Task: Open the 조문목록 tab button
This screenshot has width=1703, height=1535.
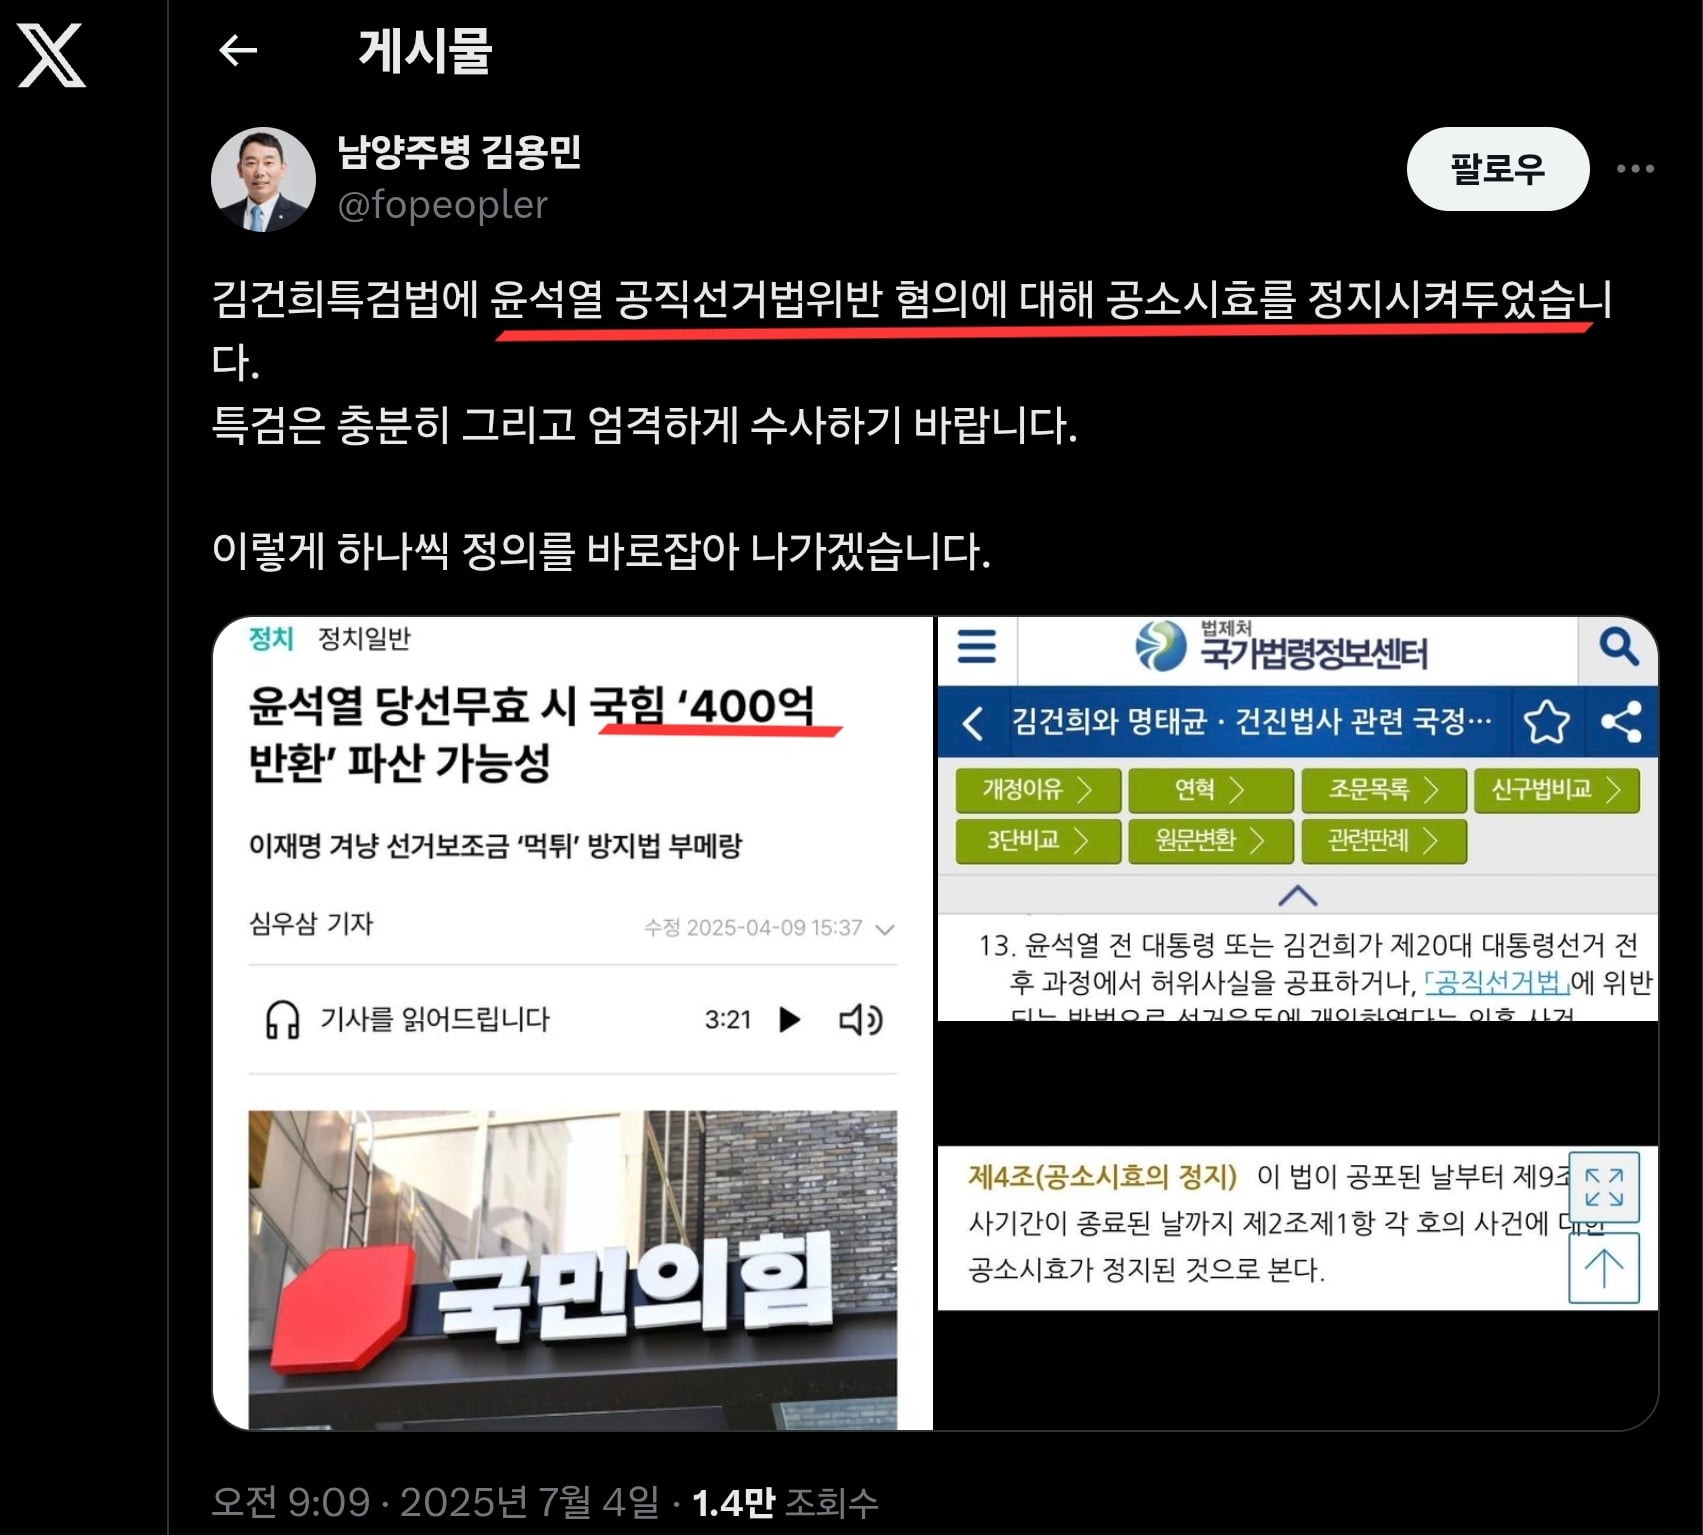Action: pos(1384,790)
